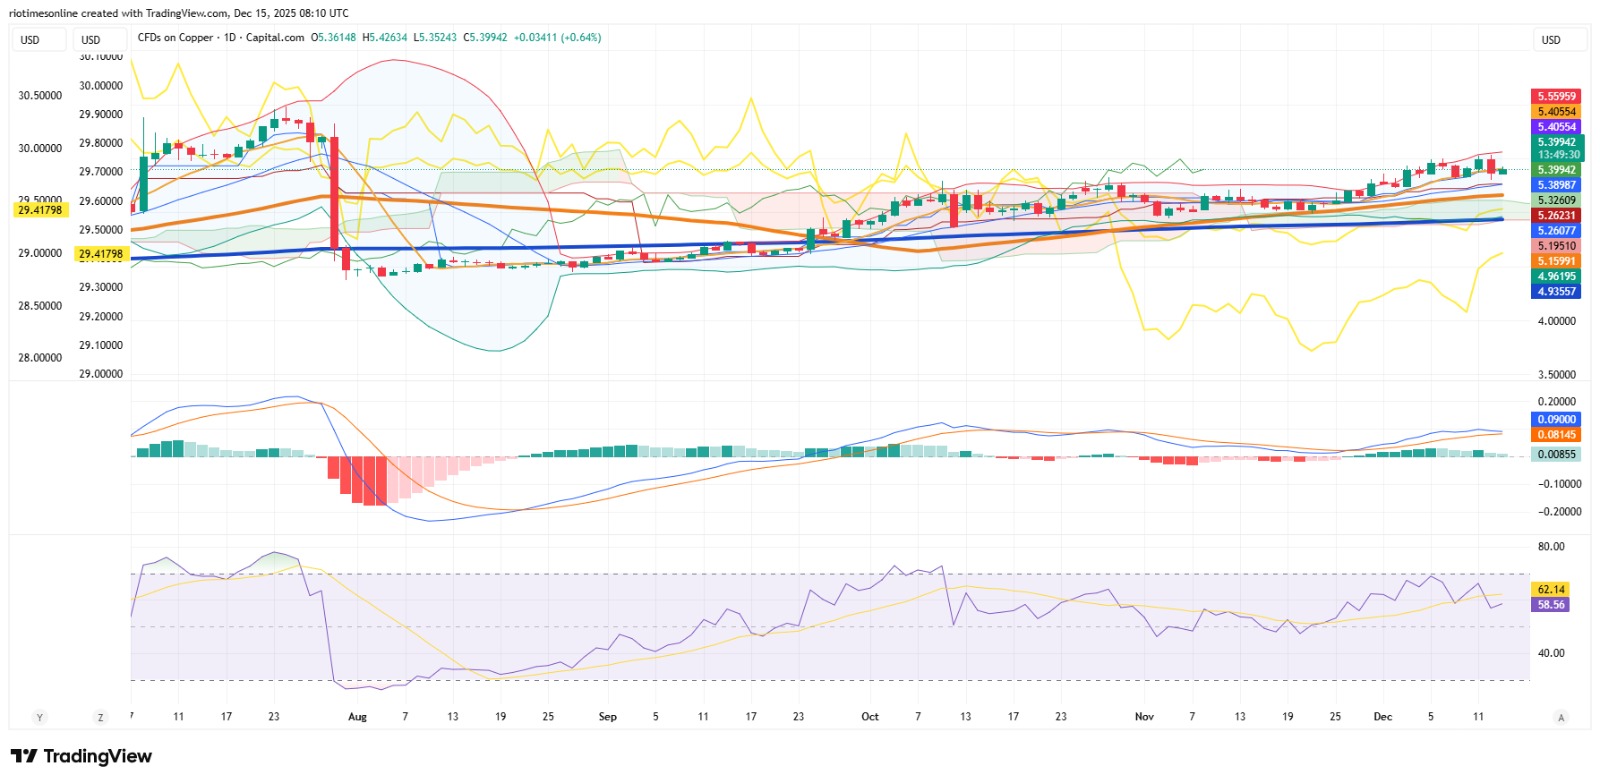Click the dark red 5.26231 label
Screen dimensions: 1600x783
(x=1556, y=215)
